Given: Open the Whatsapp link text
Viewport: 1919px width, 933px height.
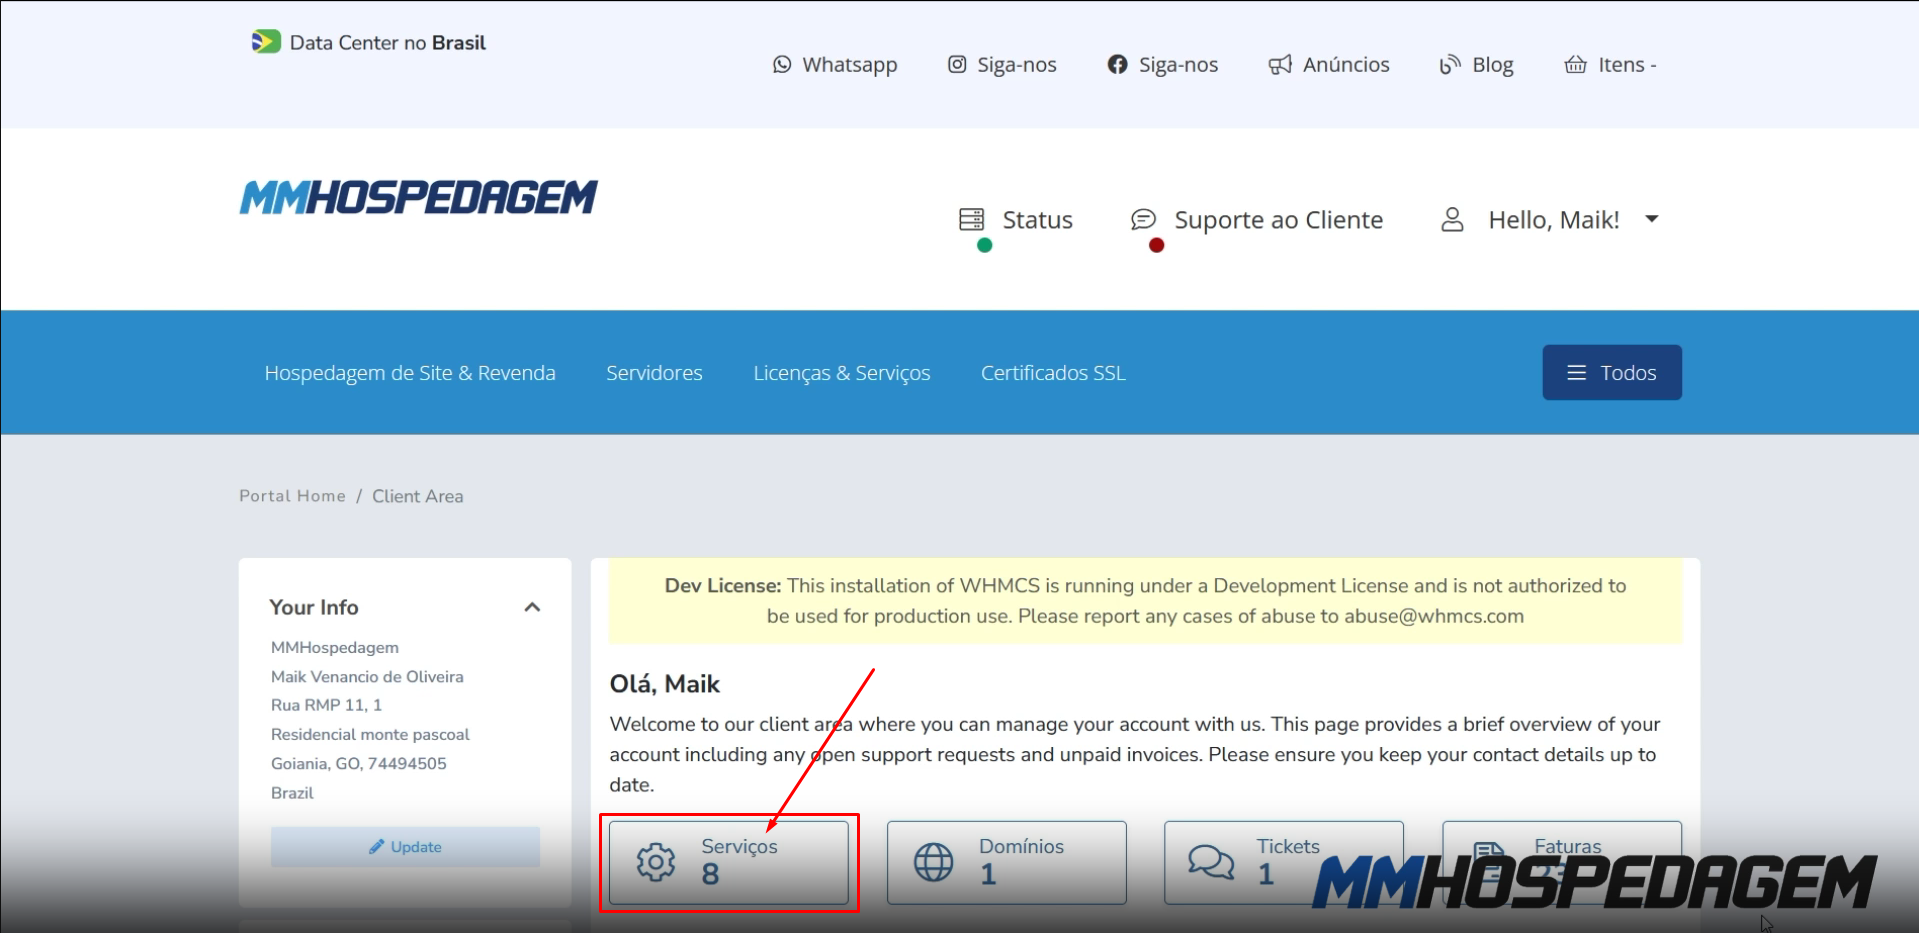Looking at the screenshot, I should [x=850, y=65].
